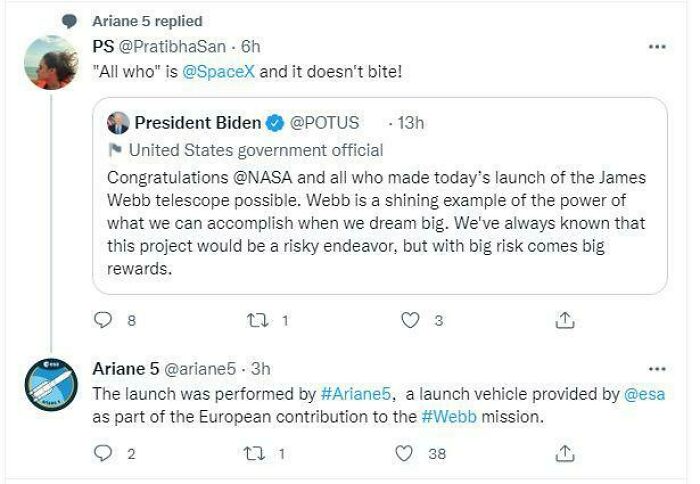The width and height of the screenshot is (700, 484).
Task: Open more options for Ariane 5 tweet
Action: (x=657, y=369)
